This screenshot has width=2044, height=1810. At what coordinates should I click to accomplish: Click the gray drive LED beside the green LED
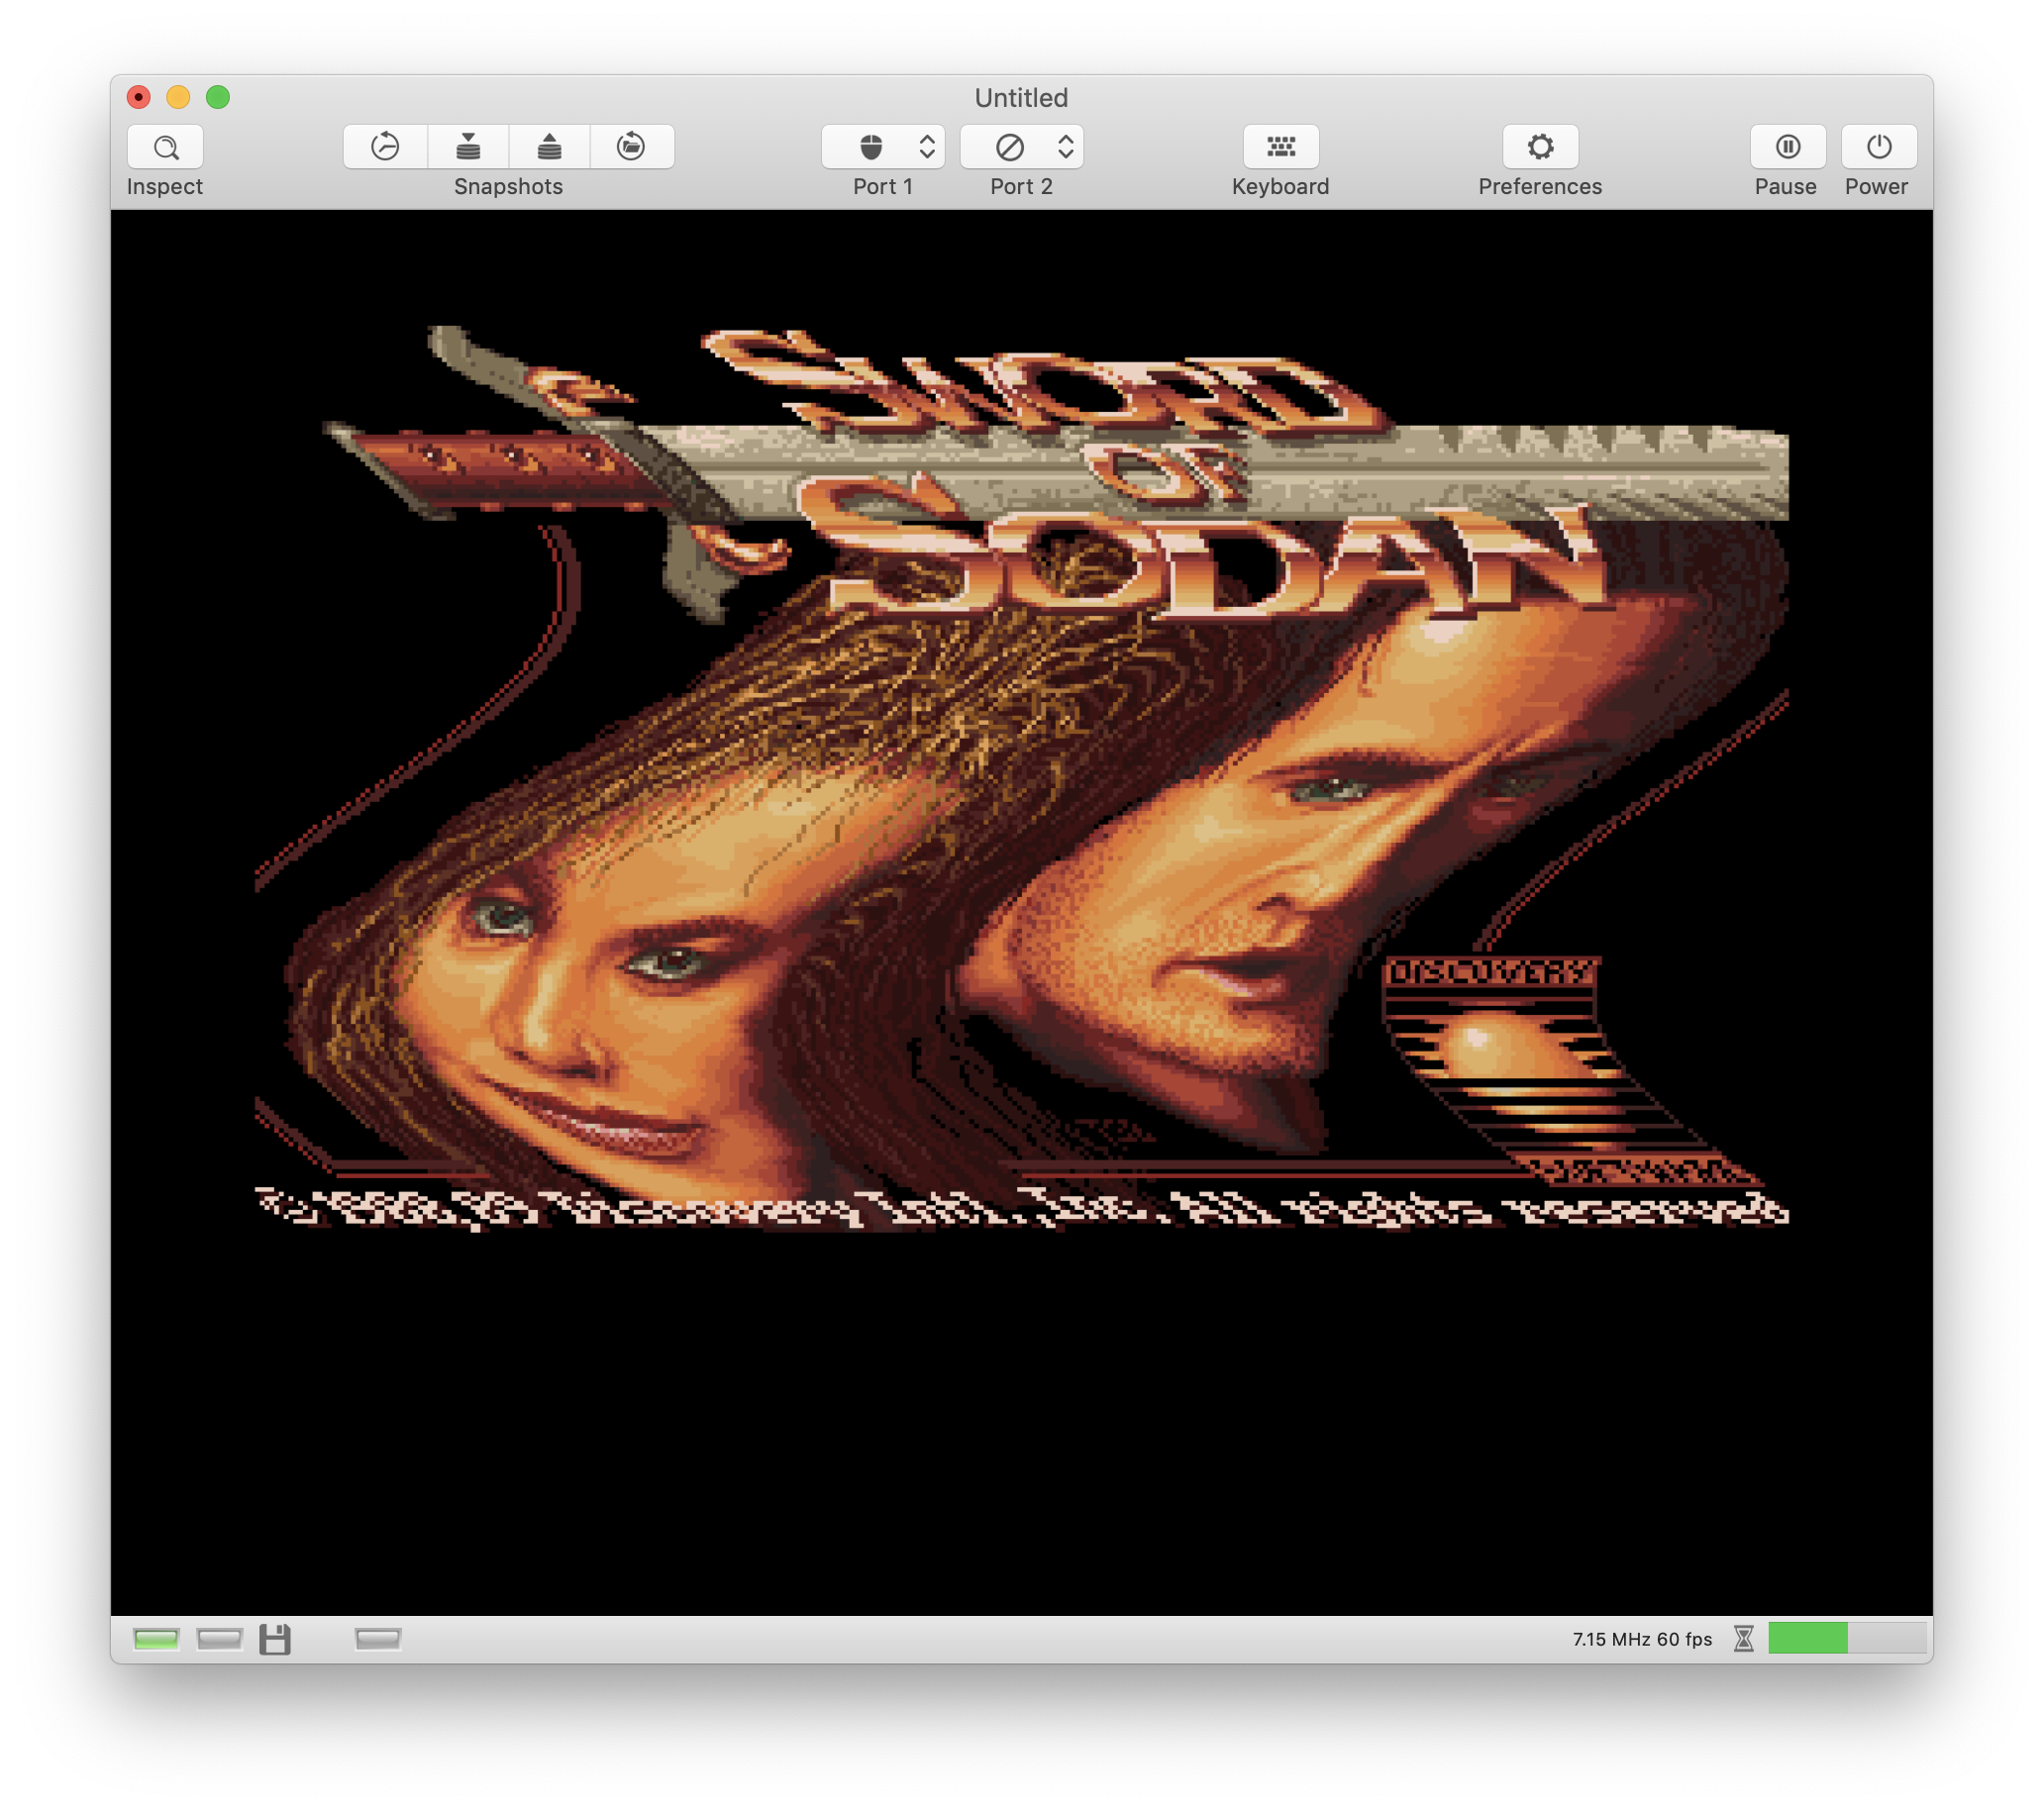[x=220, y=1639]
